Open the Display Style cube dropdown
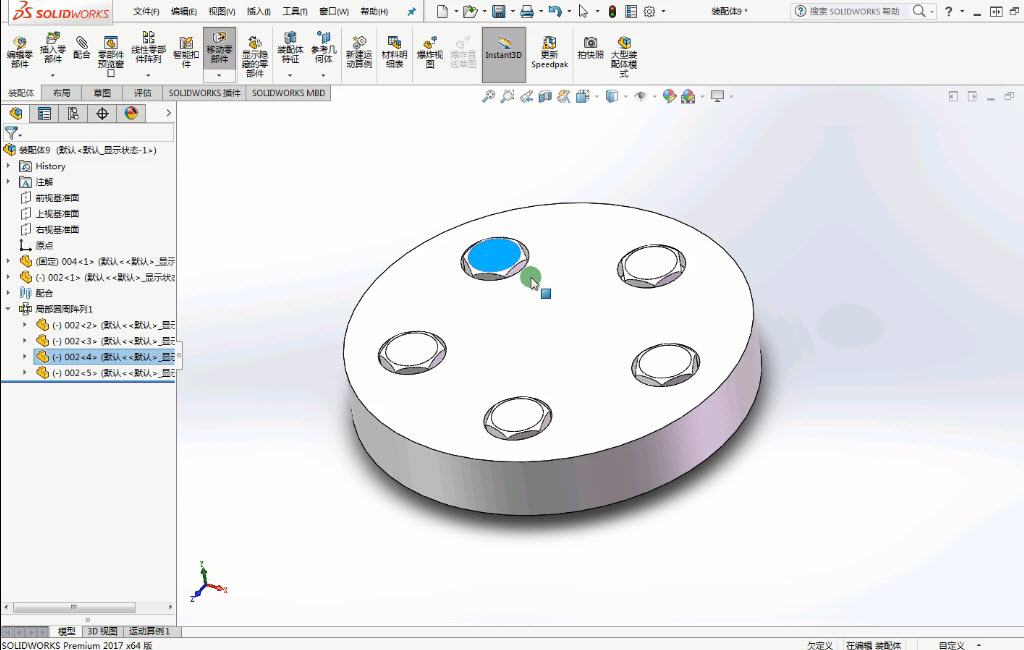Image resolution: width=1024 pixels, height=650 pixels. pos(611,97)
